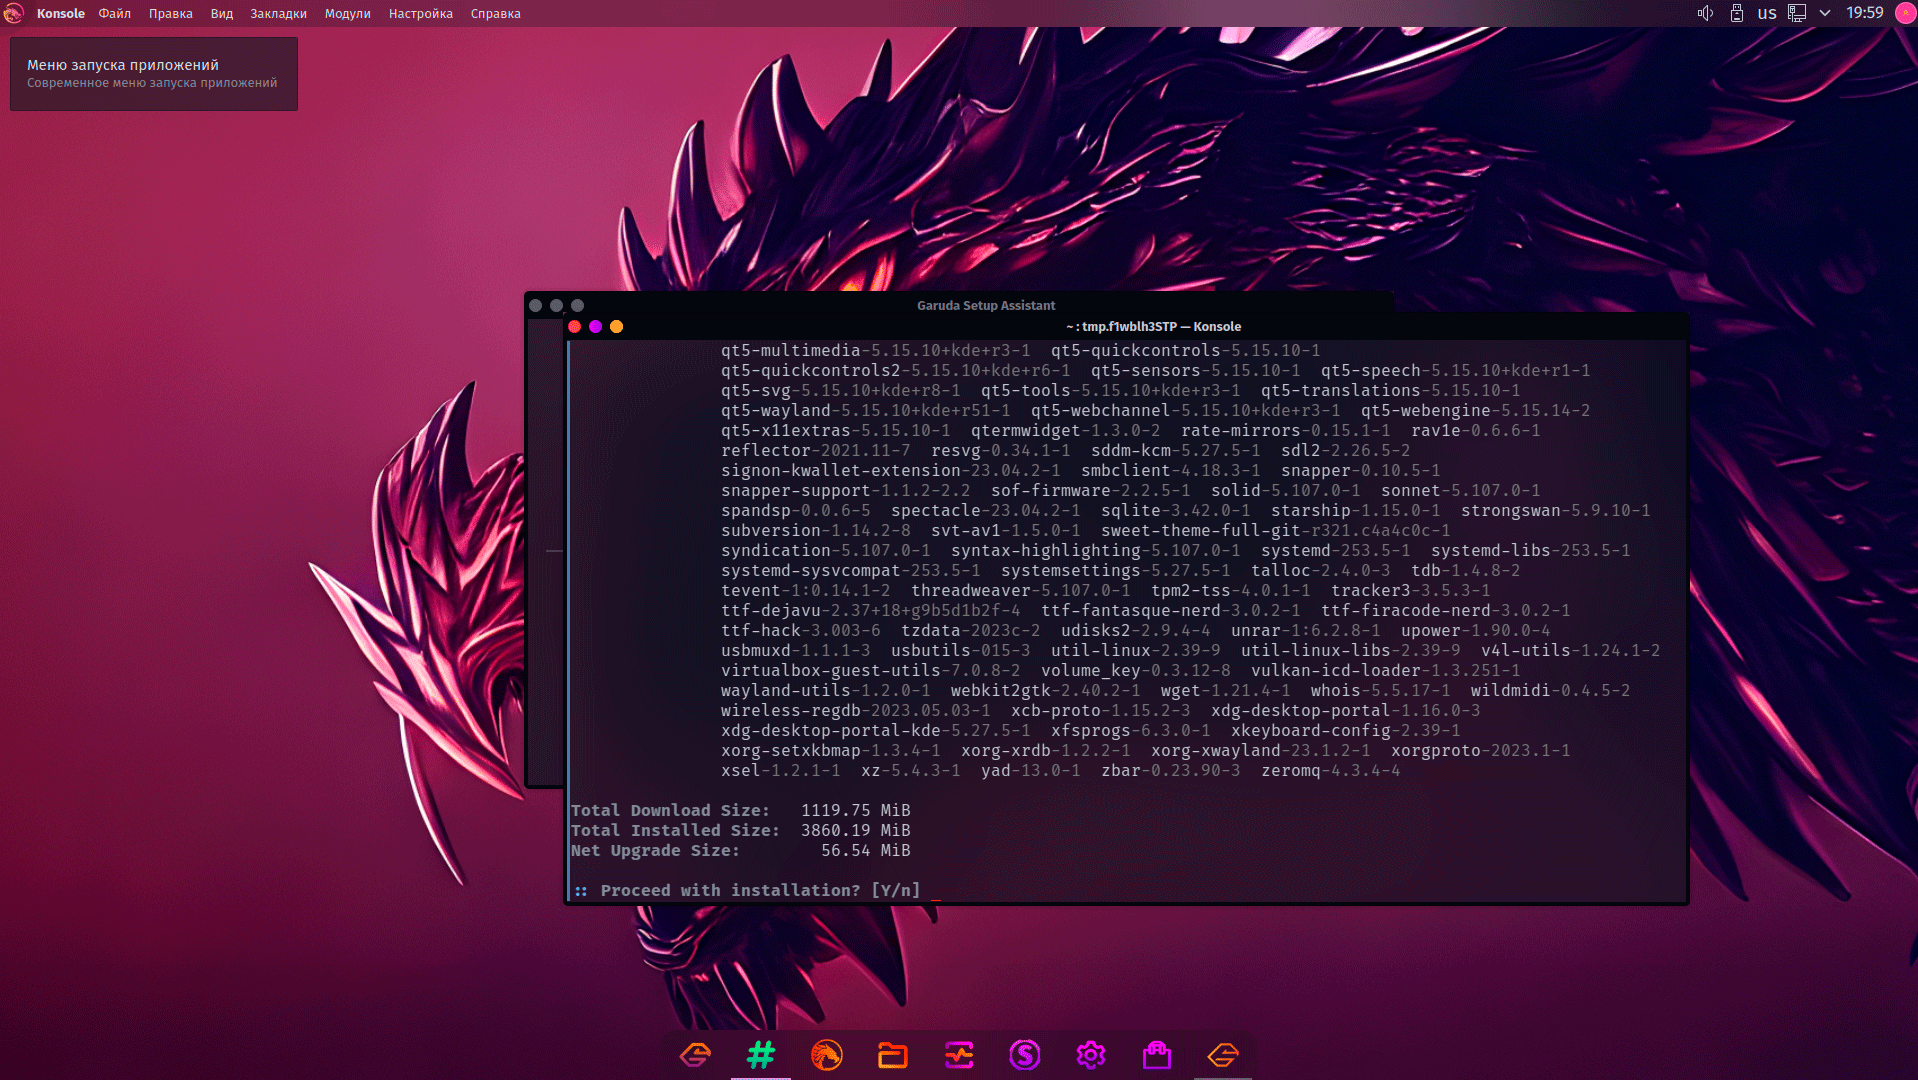Open the gear settings icon in dock
Screen dimensions: 1918x1080
point(1090,1055)
